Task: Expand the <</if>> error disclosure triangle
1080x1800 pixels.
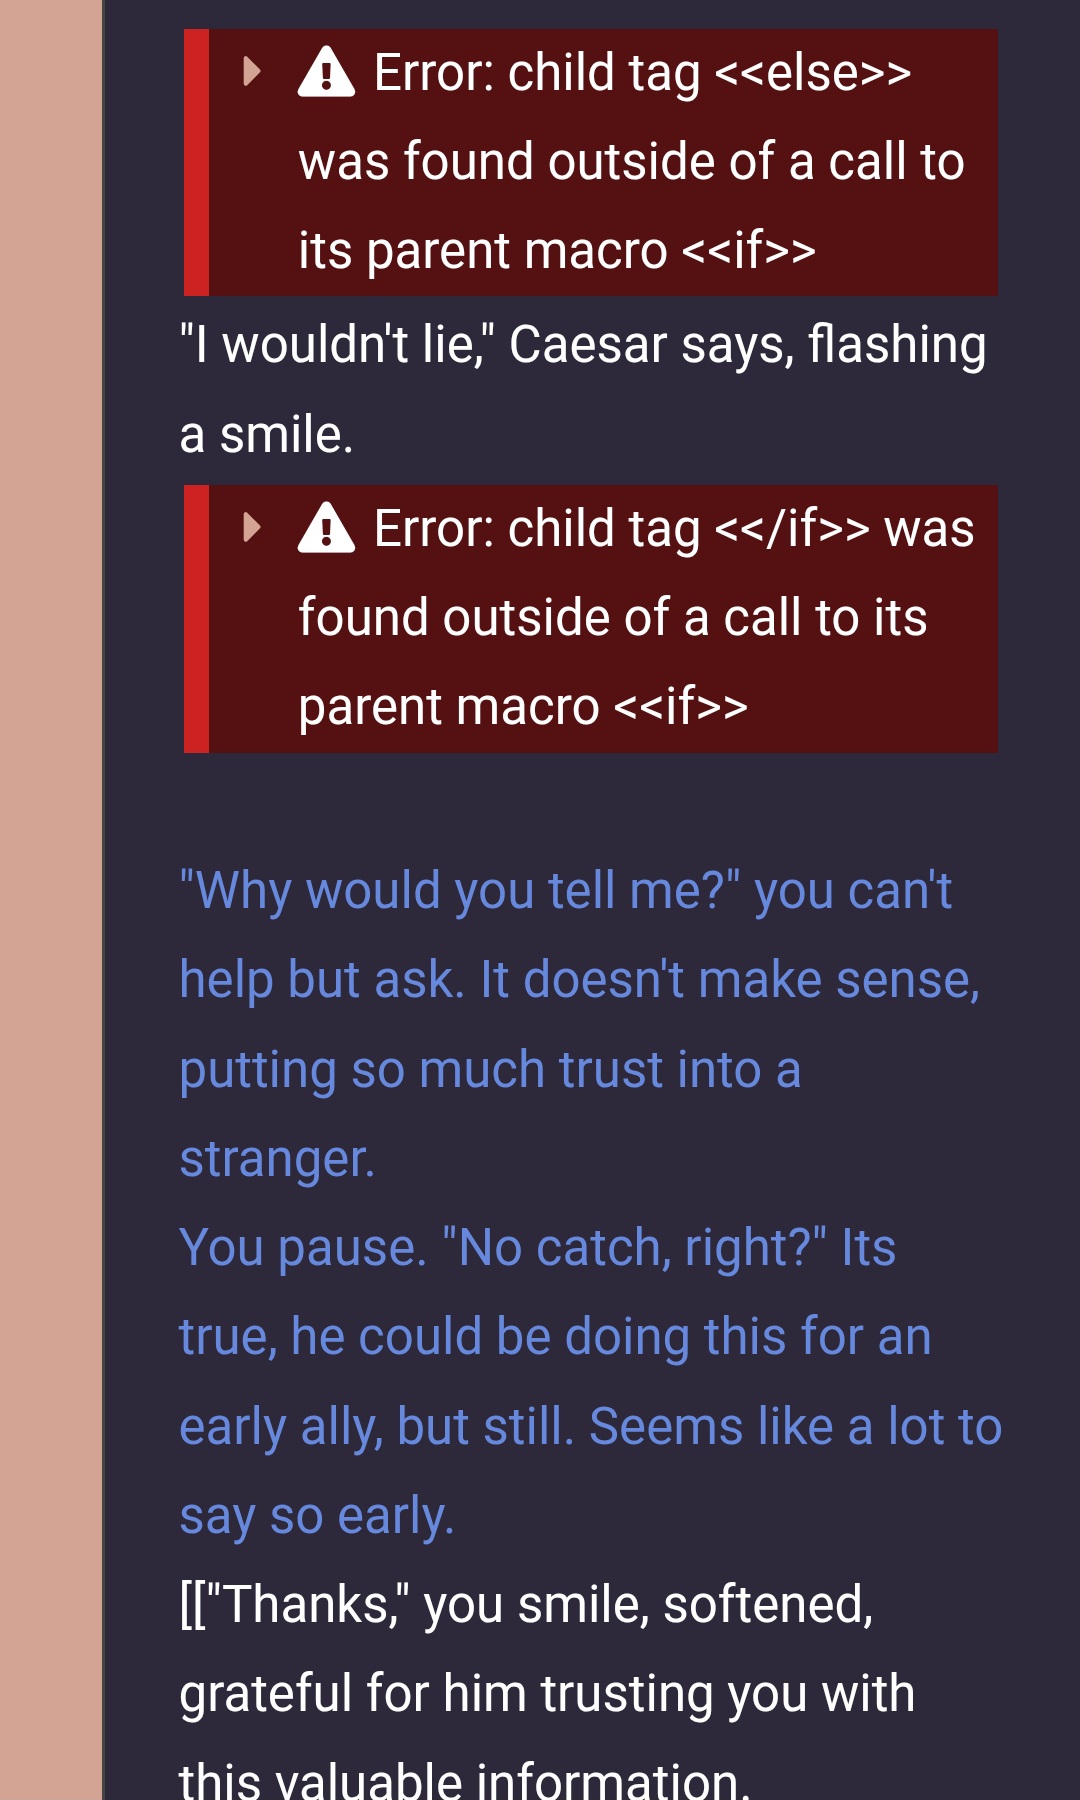Action: coord(252,528)
